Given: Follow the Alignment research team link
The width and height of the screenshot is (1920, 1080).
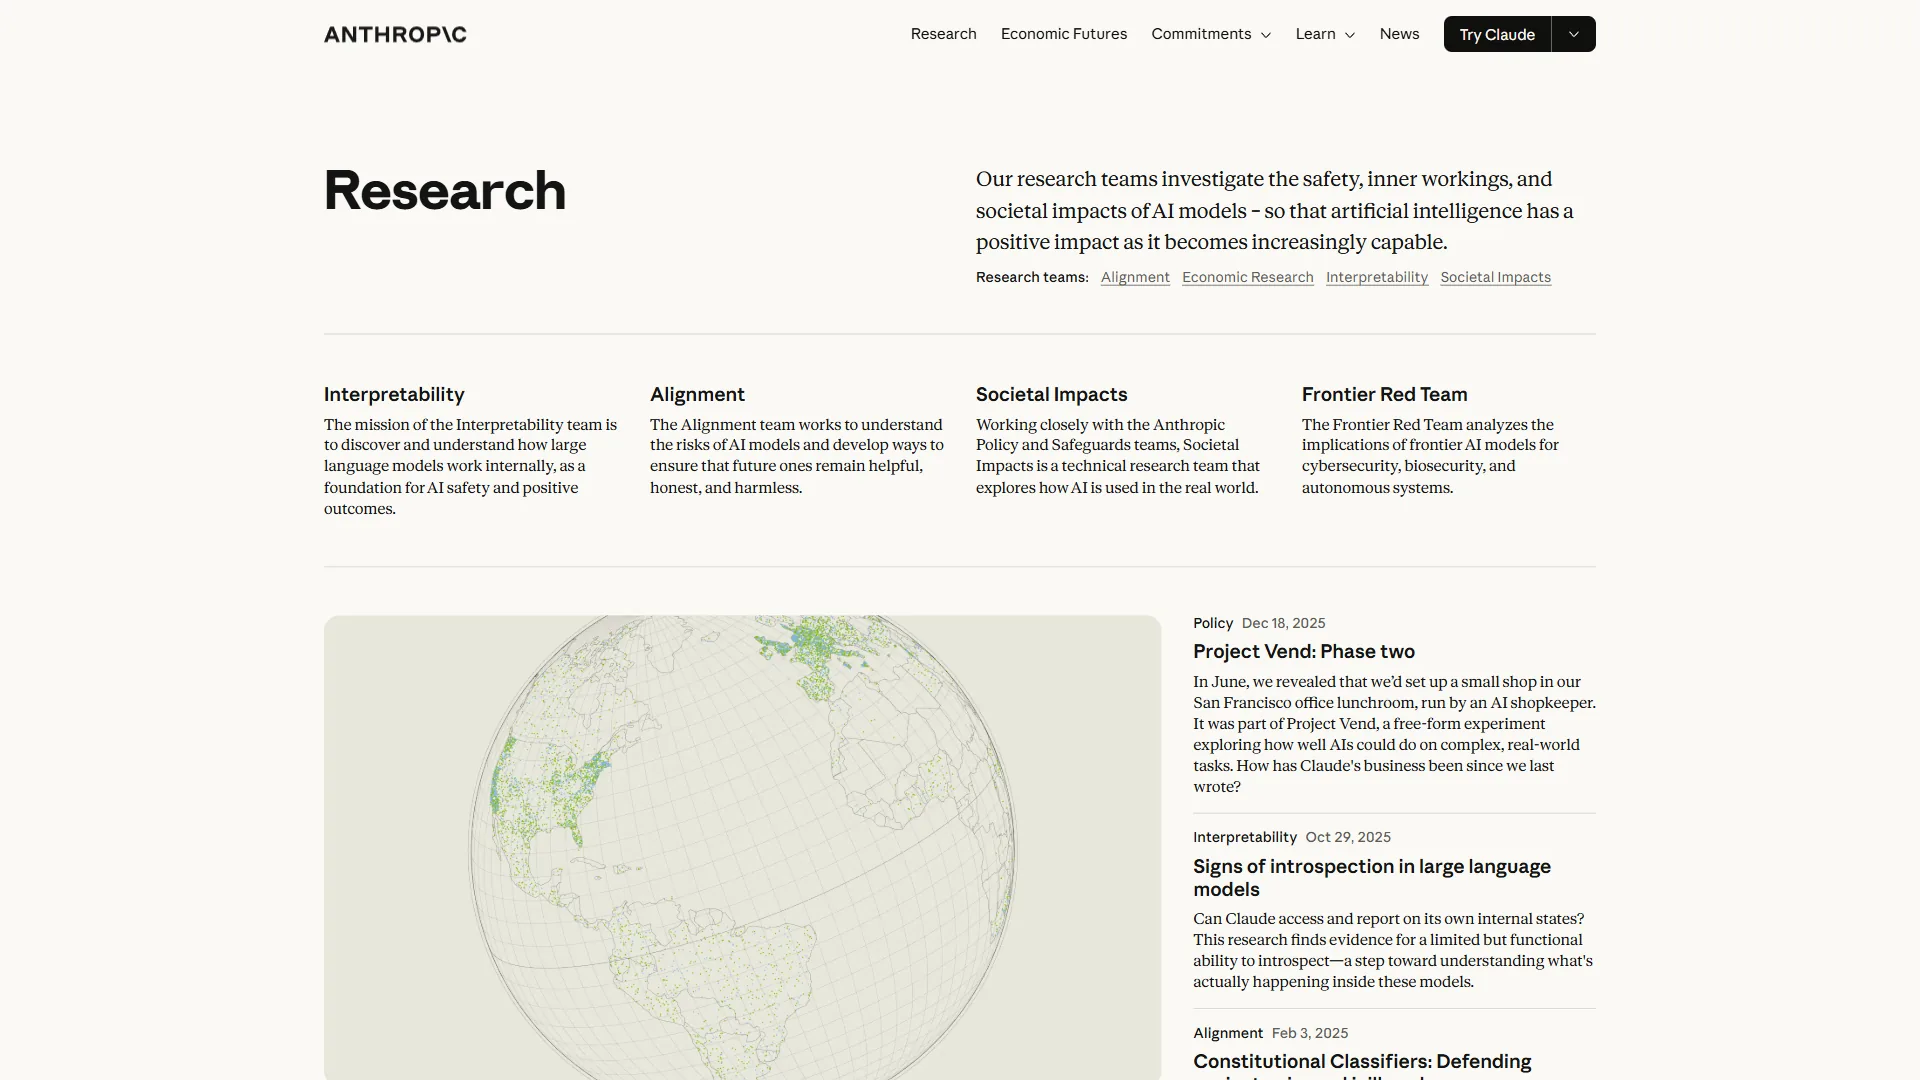Looking at the screenshot, I should tap(1135, 277).
